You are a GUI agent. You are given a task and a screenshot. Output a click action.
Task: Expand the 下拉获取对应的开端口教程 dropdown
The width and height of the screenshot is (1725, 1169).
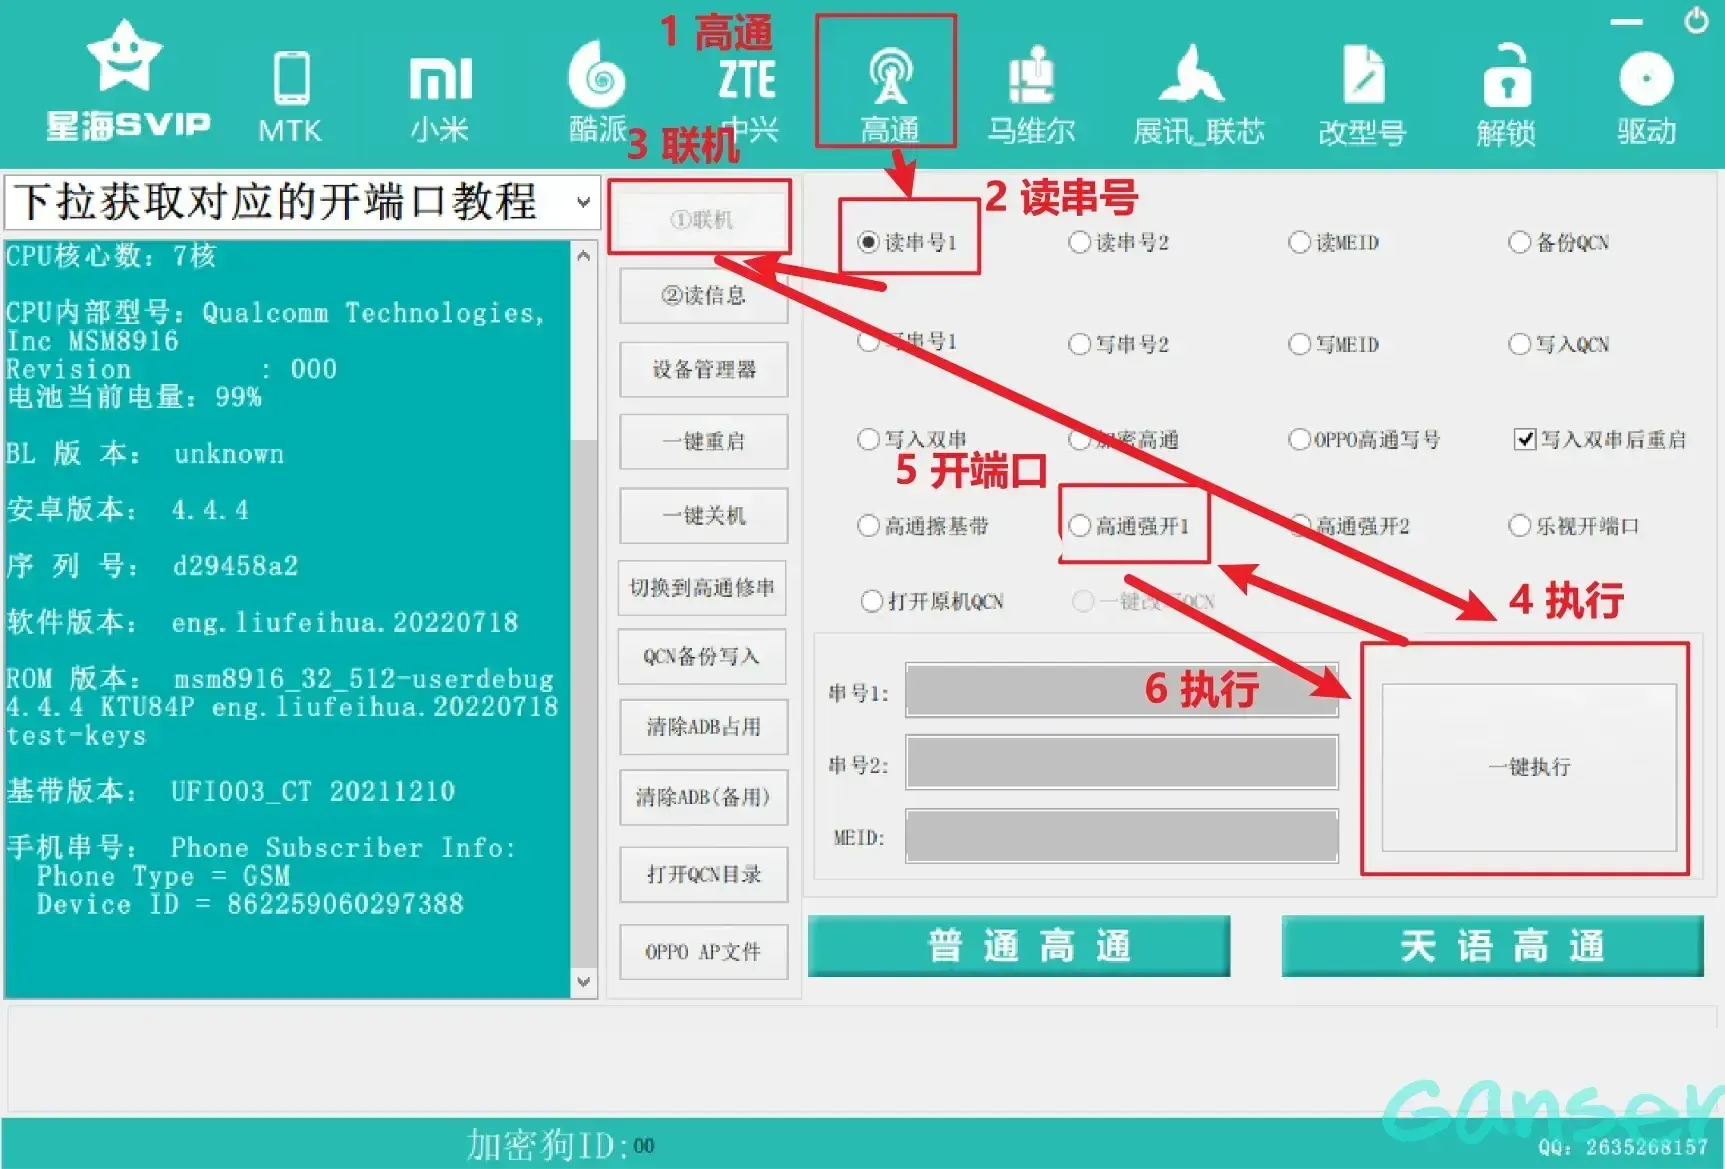(x=583, y=202)
